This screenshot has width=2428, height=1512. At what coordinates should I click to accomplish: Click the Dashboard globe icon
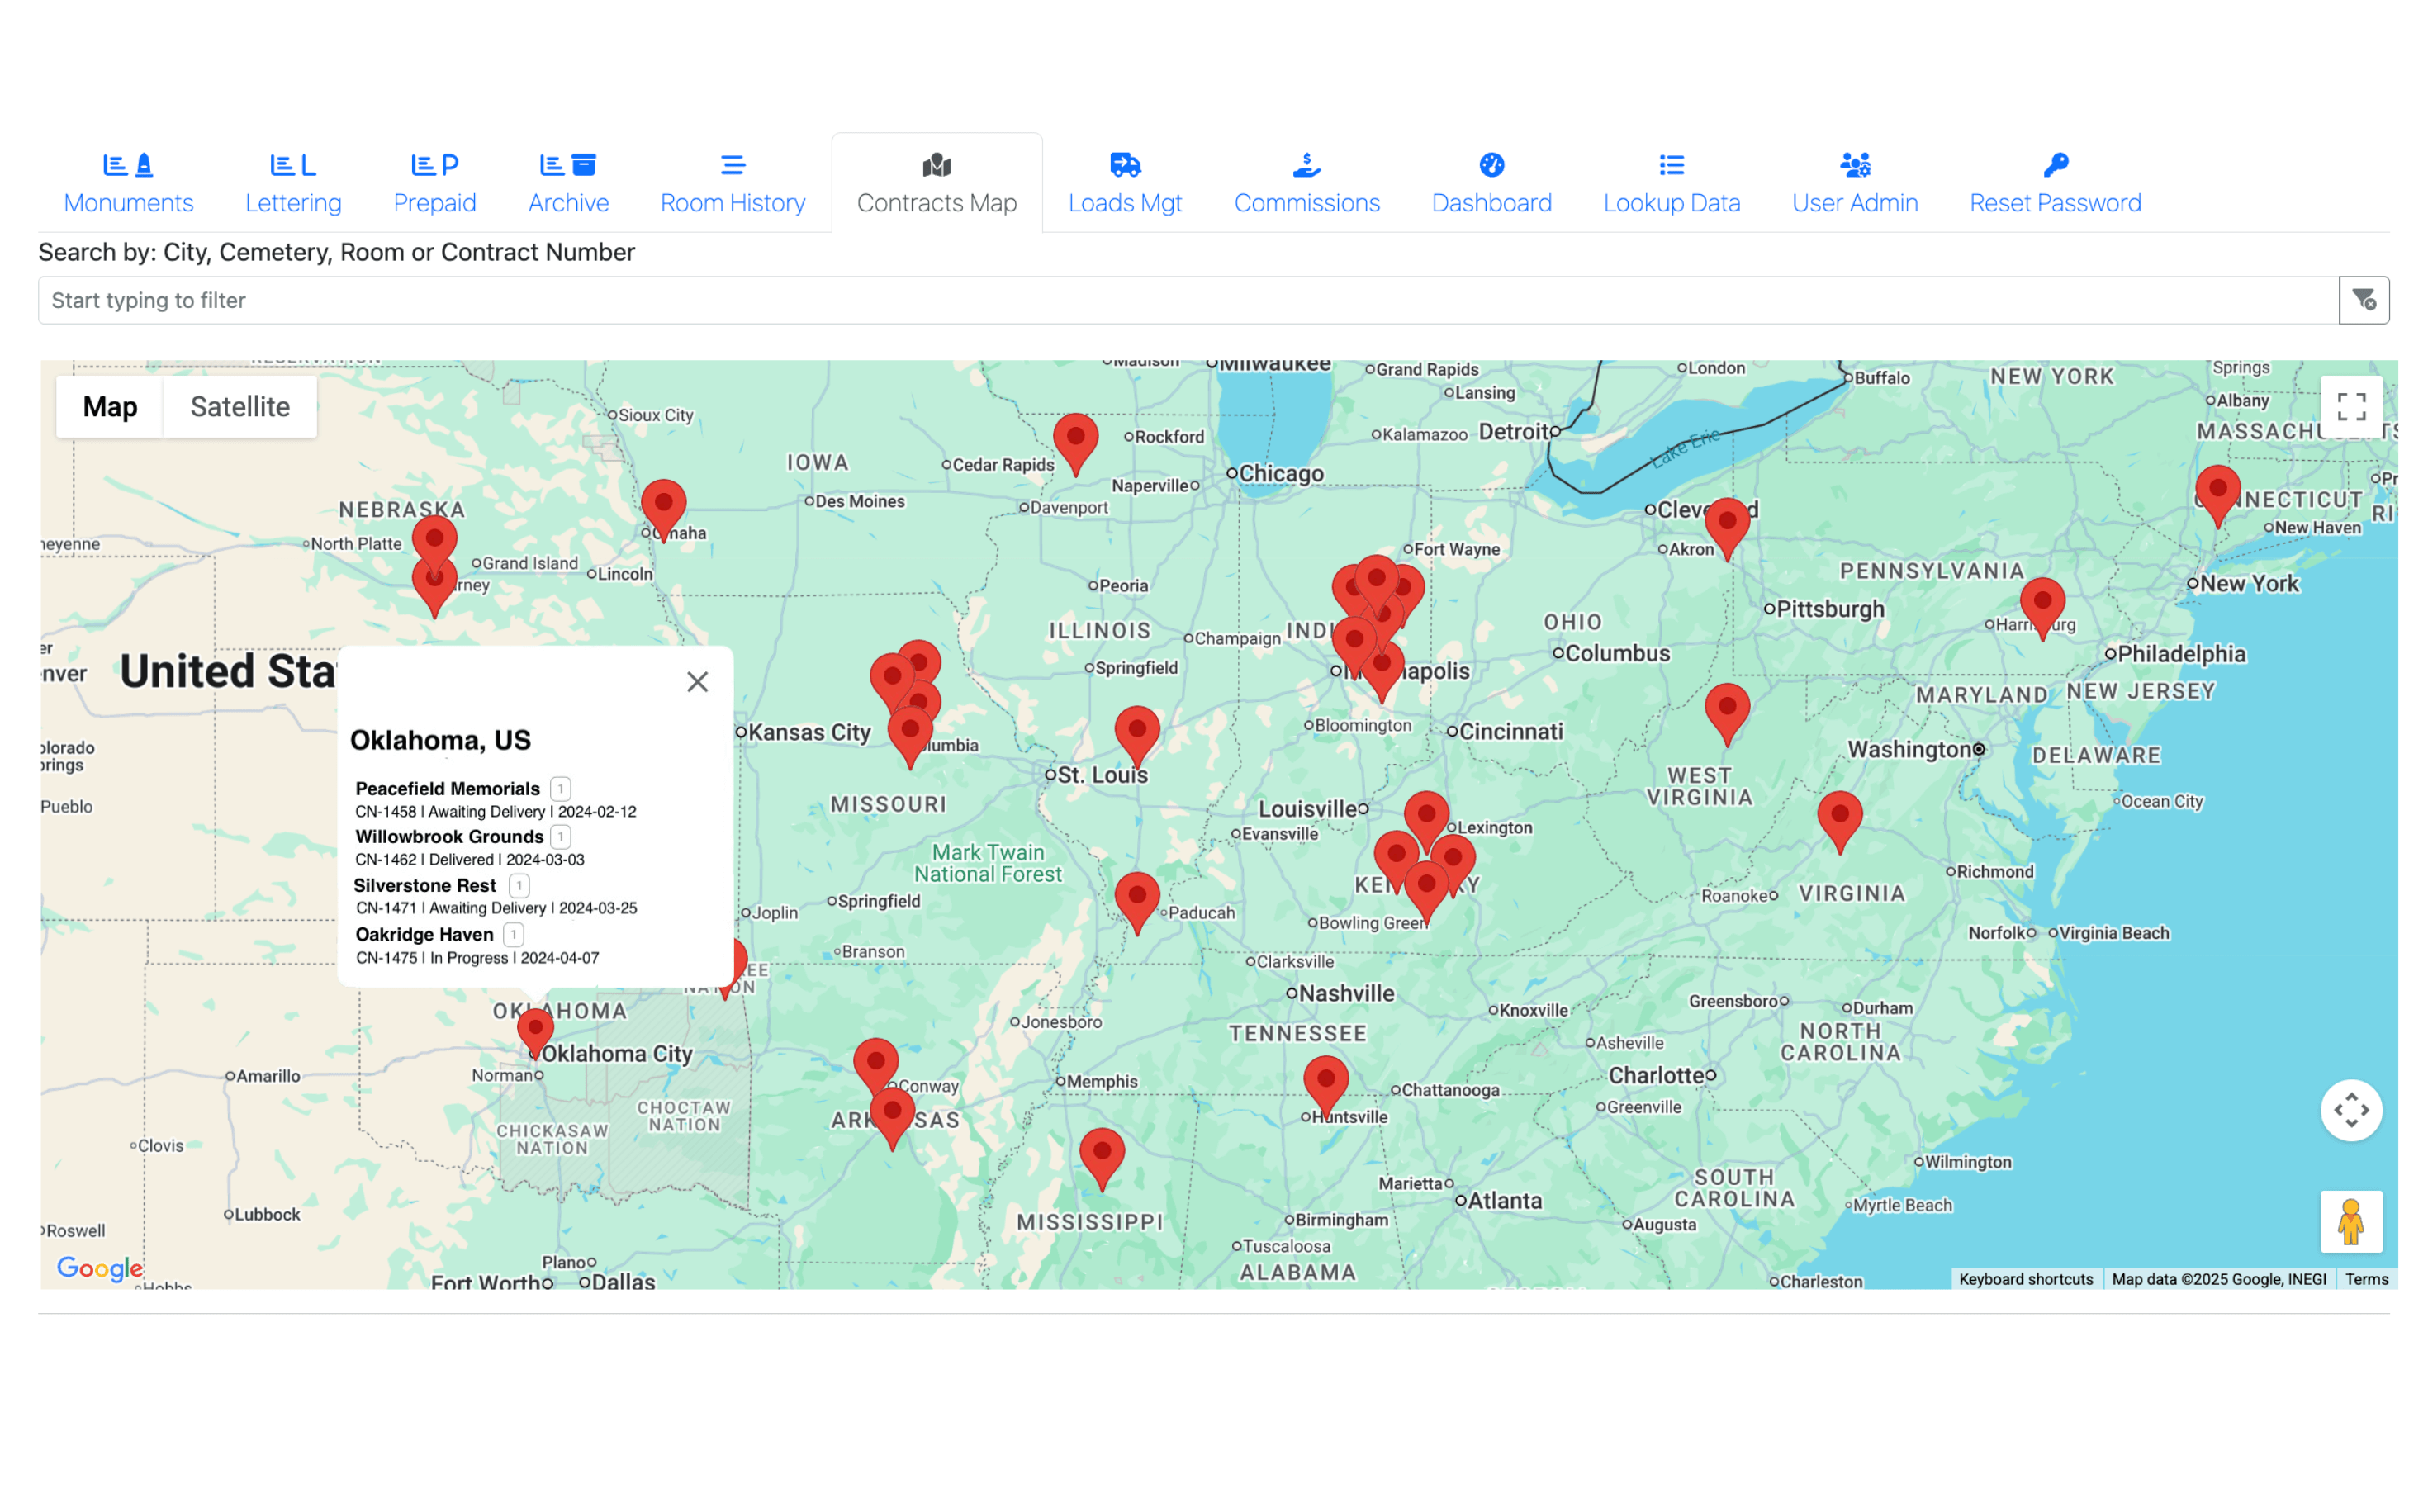point(1490,165)
